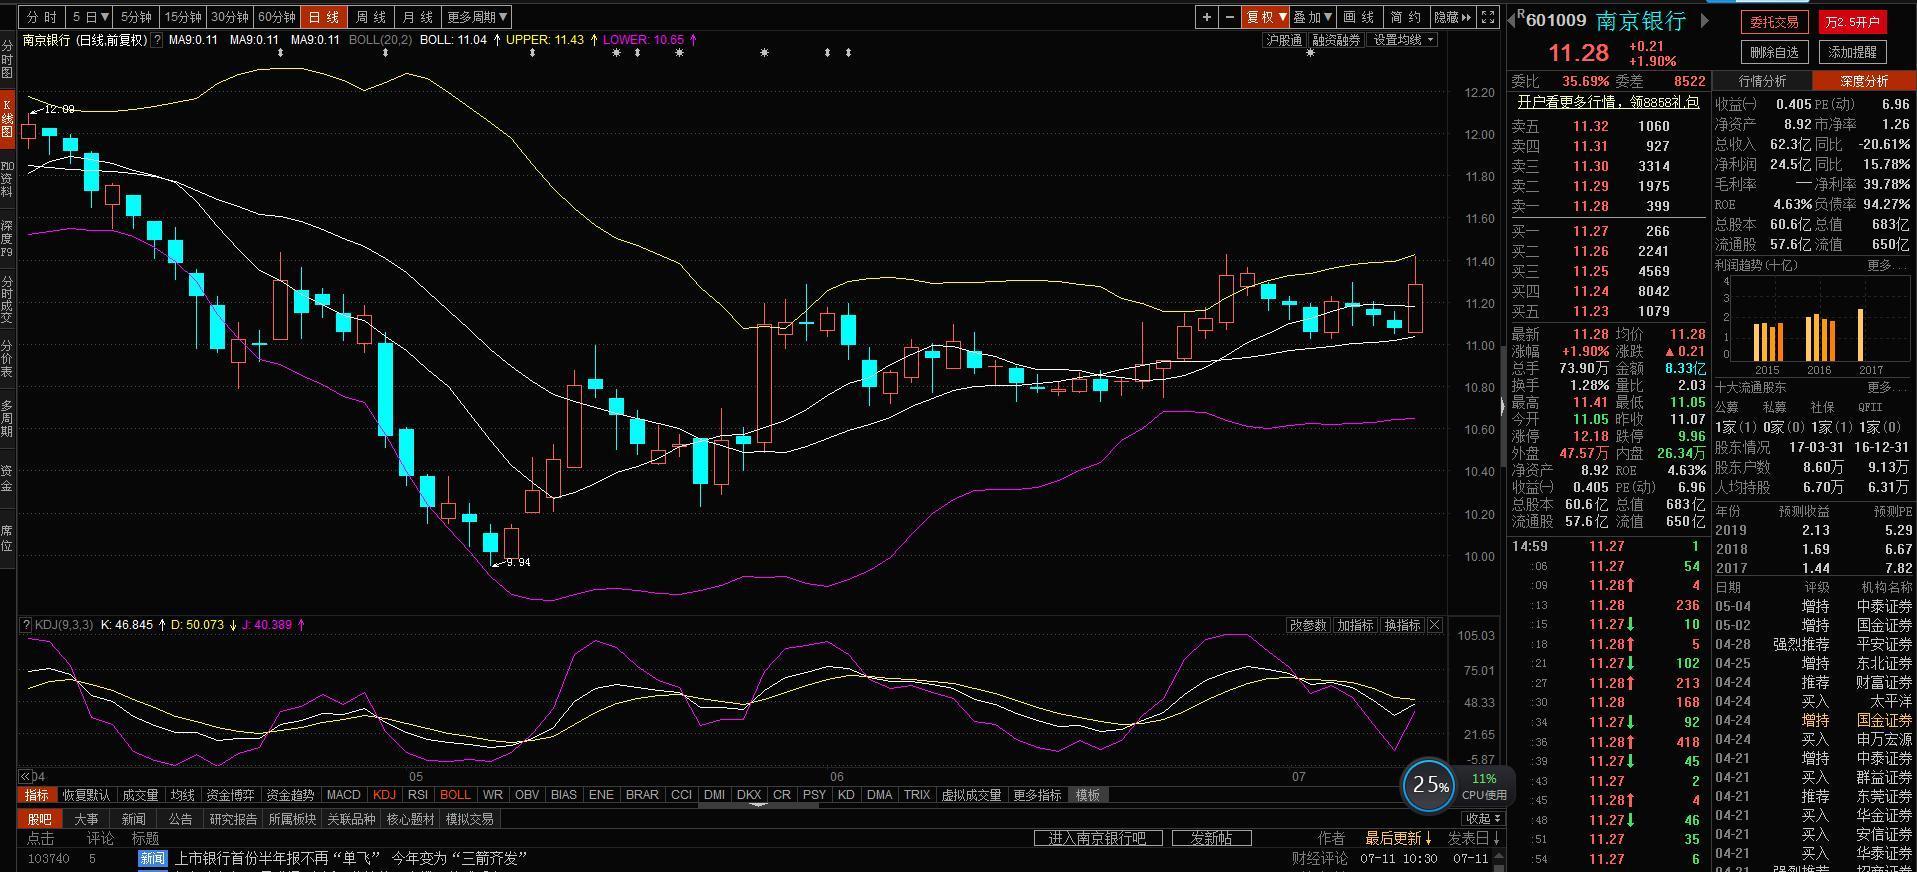
Task: Toggle MACD indicator
Action: click(x=343, y=795)
